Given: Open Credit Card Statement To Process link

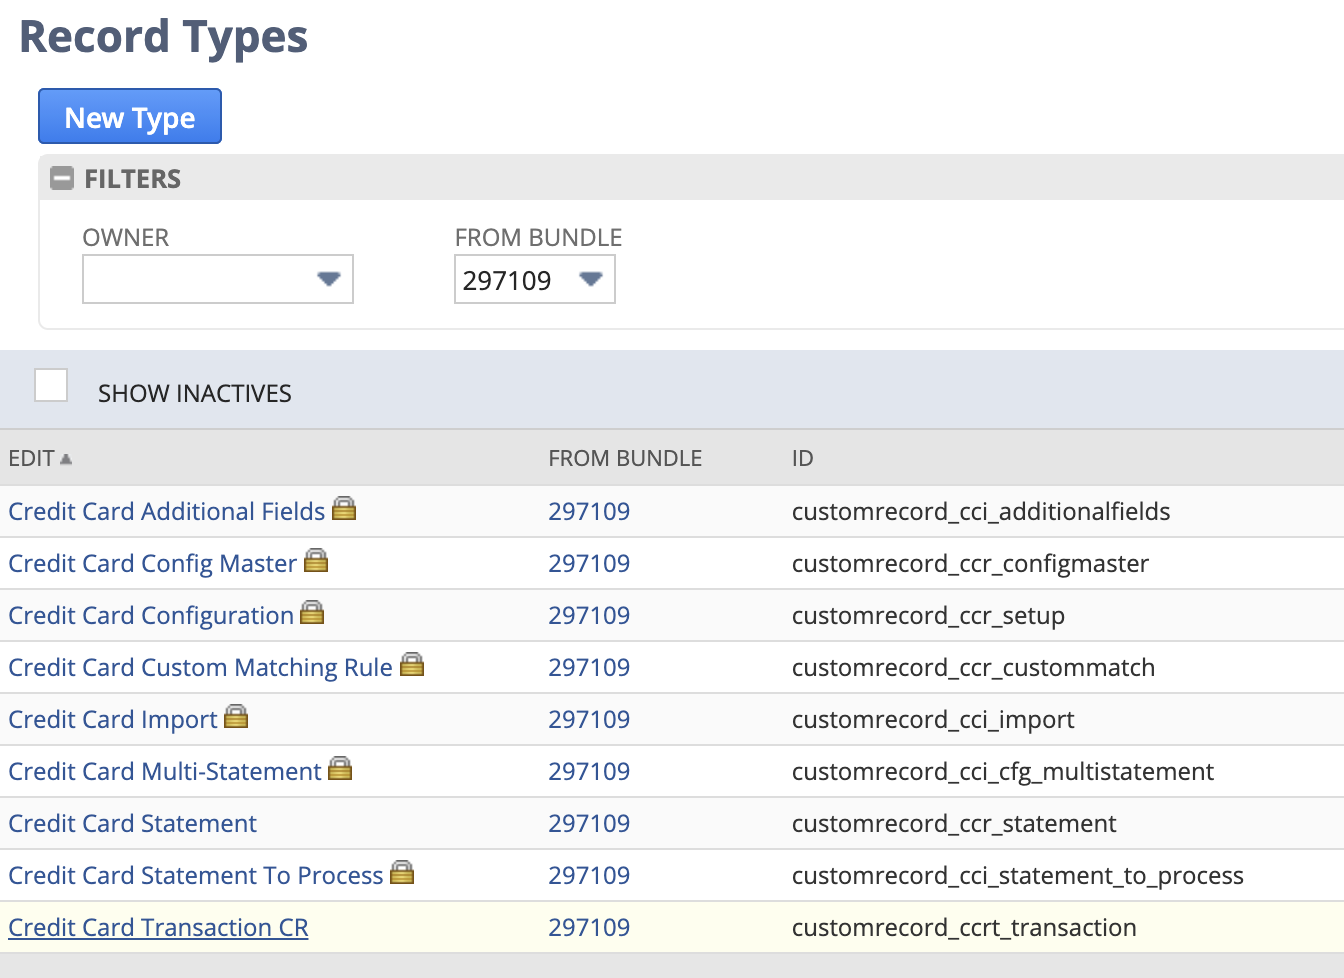Looking at the screenshot, I should pos(196,875).
